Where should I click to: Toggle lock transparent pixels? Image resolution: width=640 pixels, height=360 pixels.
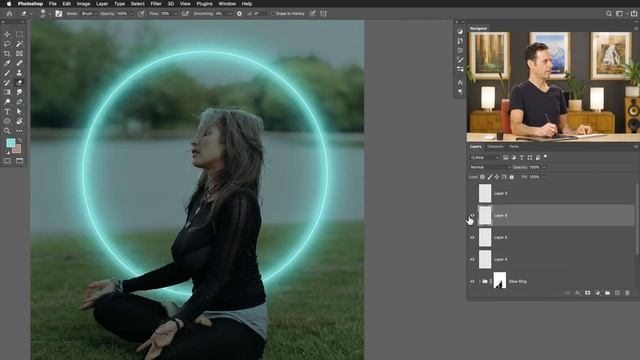(482, 177)
